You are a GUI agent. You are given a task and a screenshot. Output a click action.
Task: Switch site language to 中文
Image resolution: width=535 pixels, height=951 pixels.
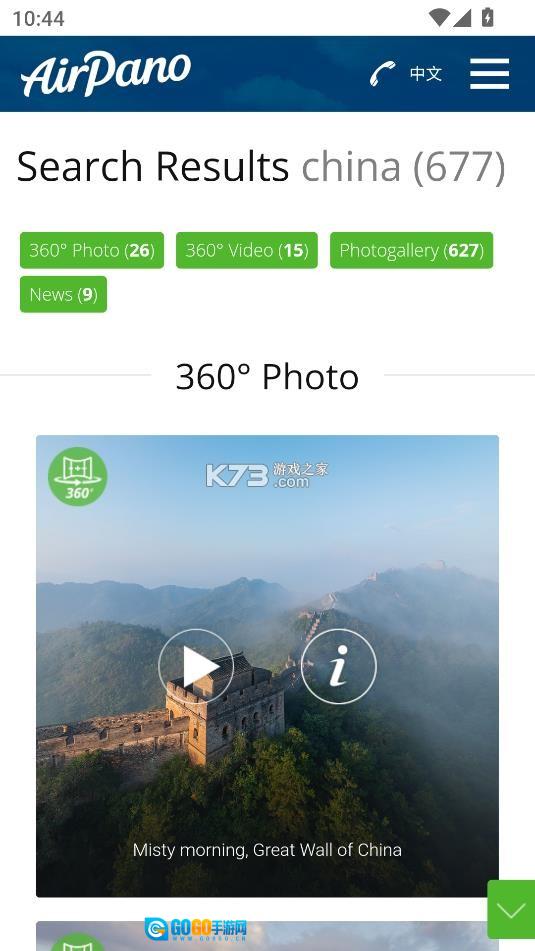coord(425,74)
